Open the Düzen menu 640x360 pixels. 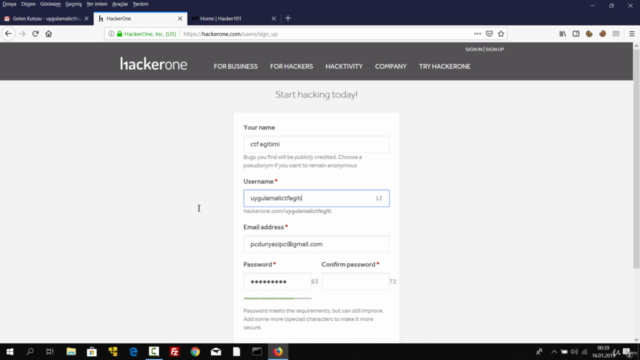28,4
